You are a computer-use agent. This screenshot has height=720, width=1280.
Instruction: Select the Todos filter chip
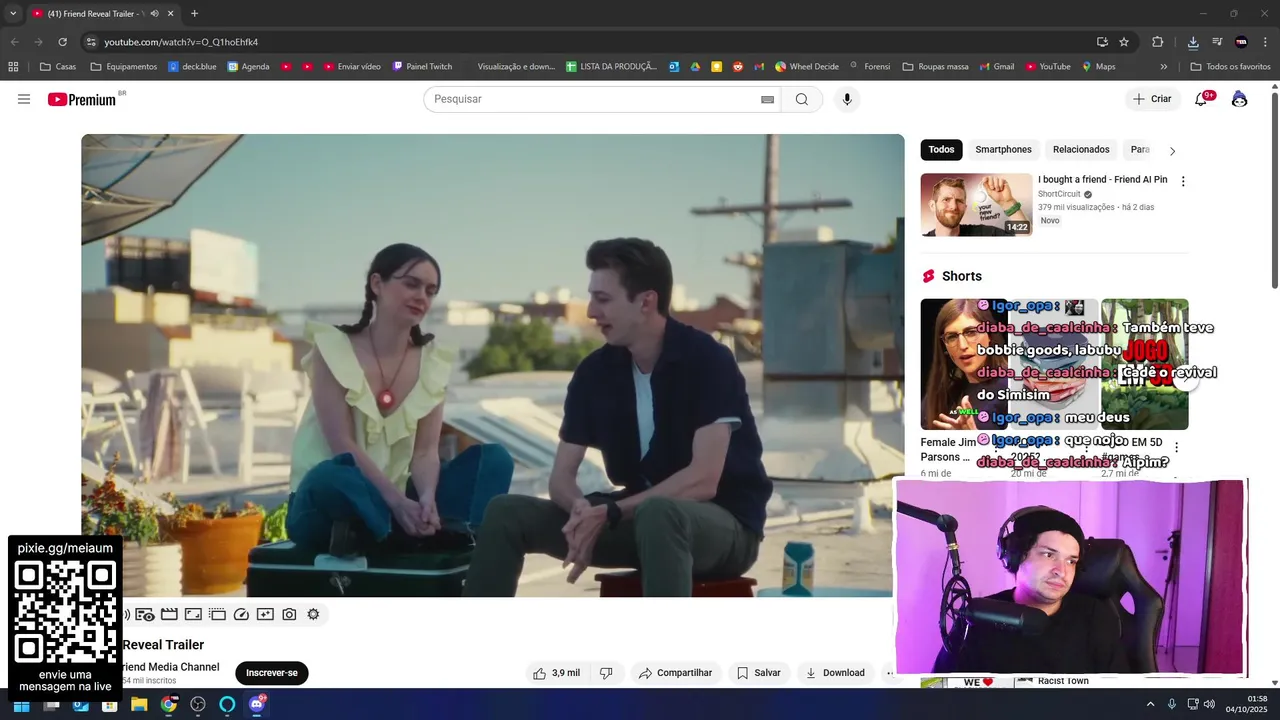pos(941,150)
